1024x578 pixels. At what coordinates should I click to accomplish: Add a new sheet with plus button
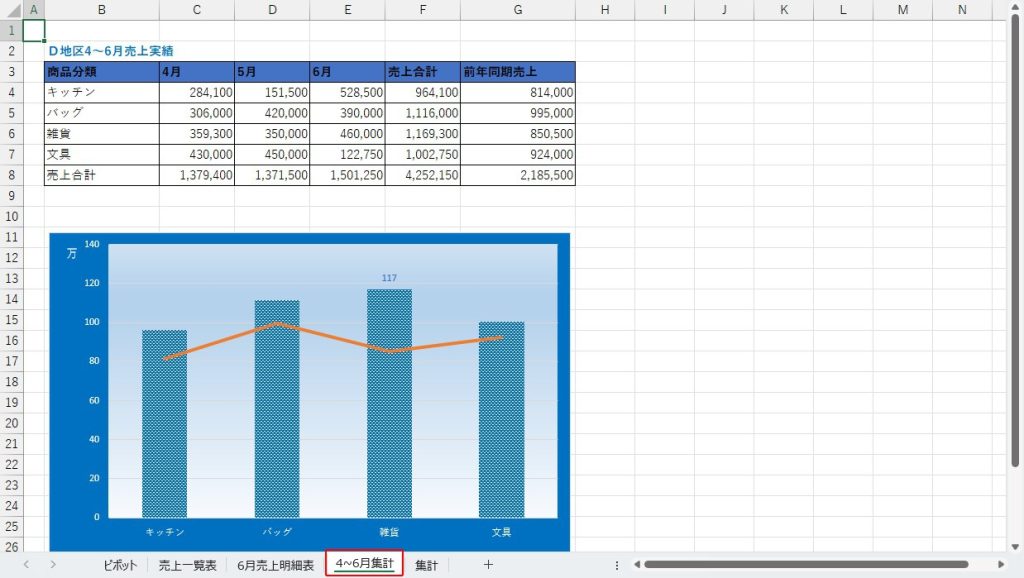pyautogui.click(x=488, y=565)
